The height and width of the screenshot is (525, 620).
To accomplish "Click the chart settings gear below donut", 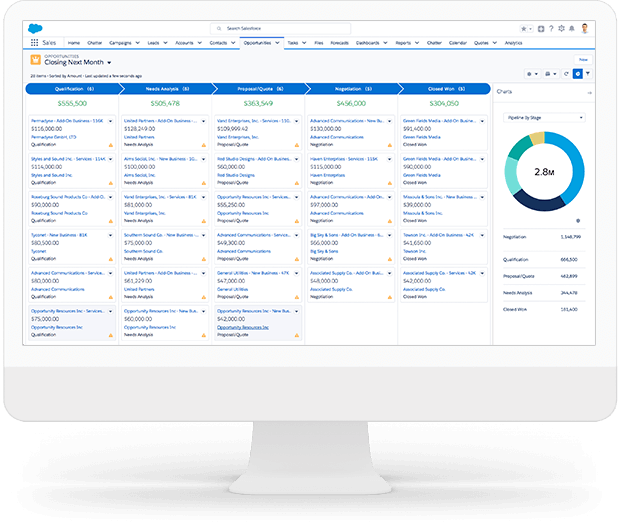I will pyautogui.click(x=578, y=221).
